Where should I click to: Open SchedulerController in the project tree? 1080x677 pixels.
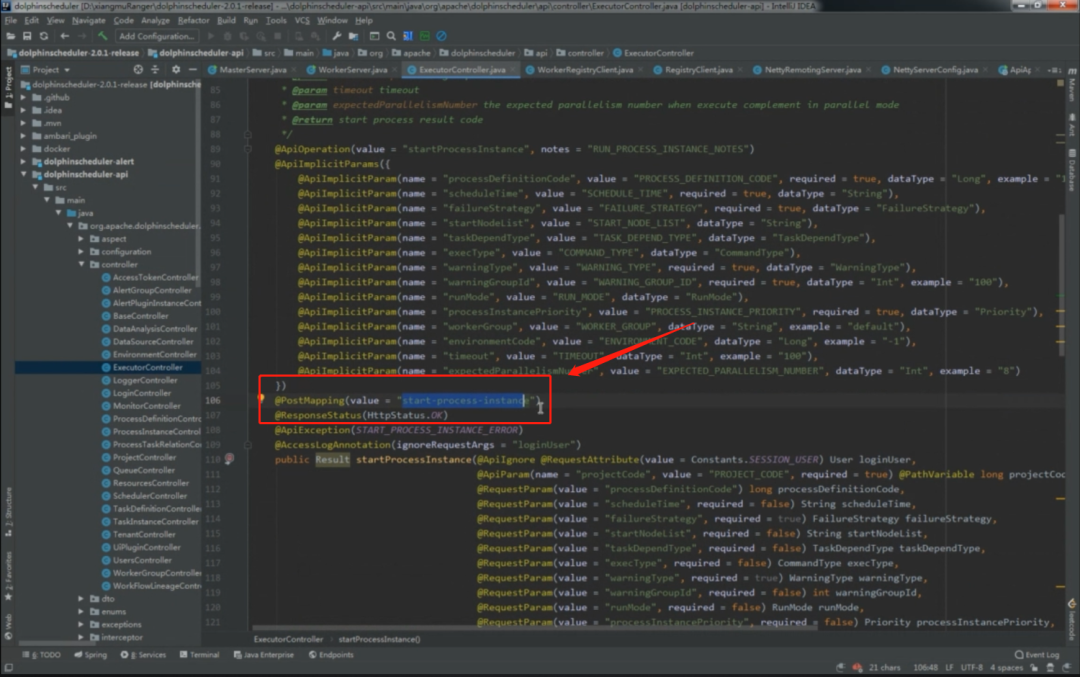(x=149, y=496)
